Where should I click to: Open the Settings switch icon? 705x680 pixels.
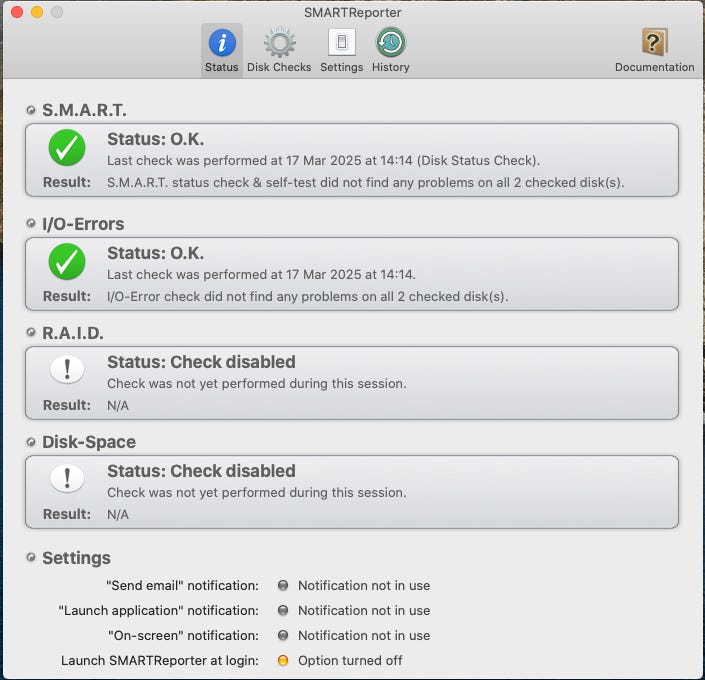click(x=342, y=42)
